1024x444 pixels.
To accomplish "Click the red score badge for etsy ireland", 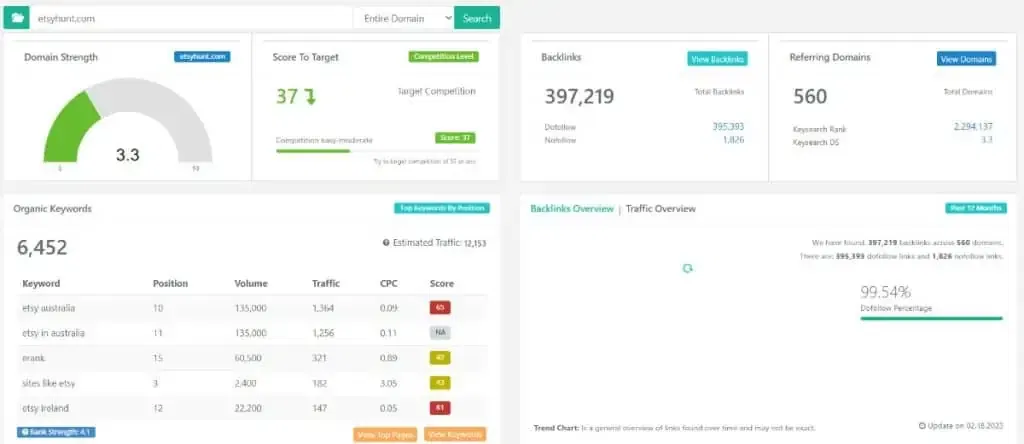I will pyautogui.click(x=440, y=408).
